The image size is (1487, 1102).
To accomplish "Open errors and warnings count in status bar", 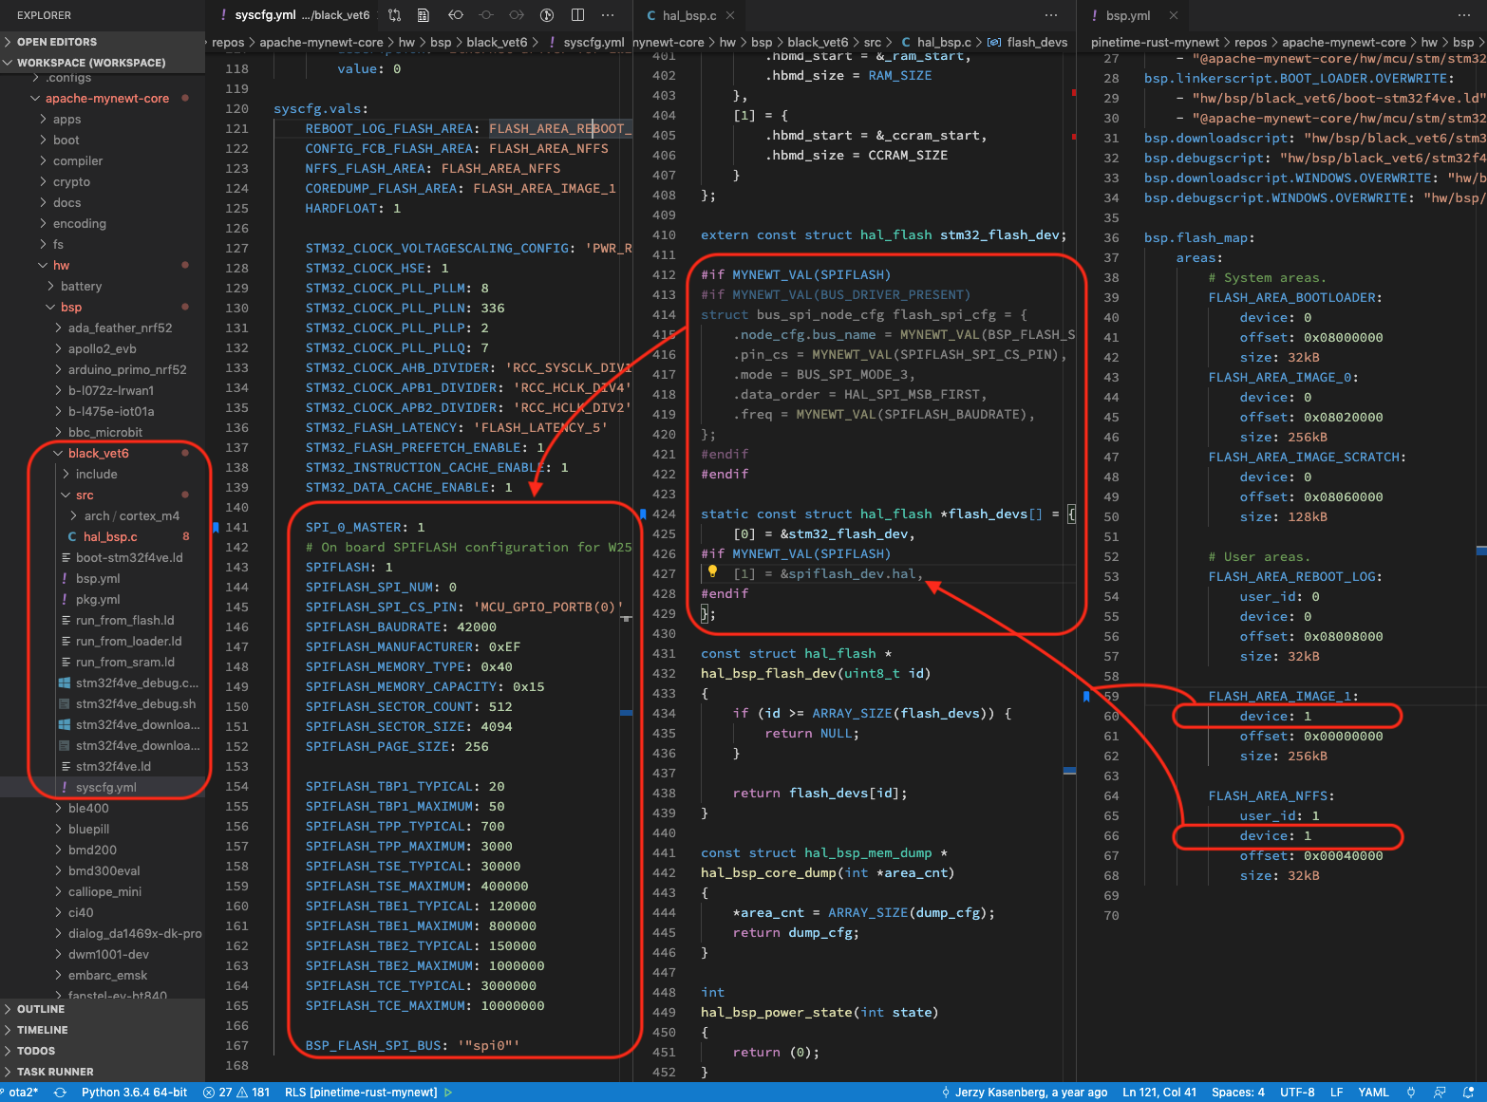I will pyautogui.click(x=237, y=1092).
